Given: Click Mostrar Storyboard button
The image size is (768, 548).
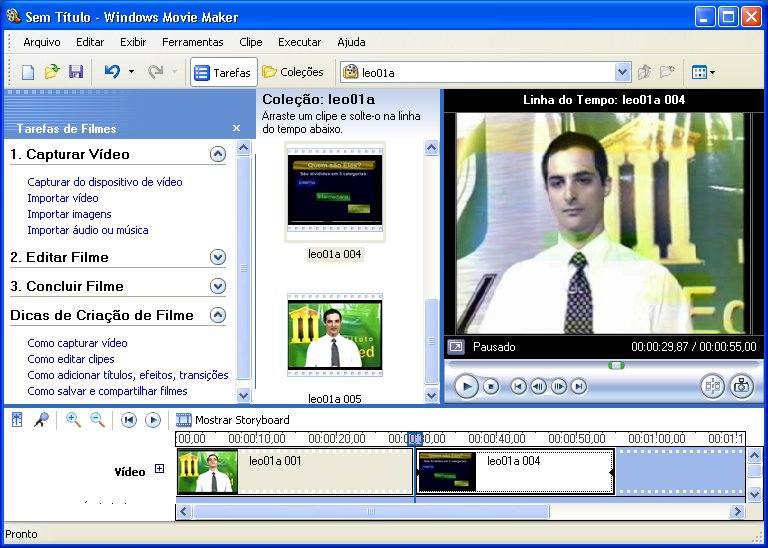Looking at the screenshot, I should click(233, 420).
